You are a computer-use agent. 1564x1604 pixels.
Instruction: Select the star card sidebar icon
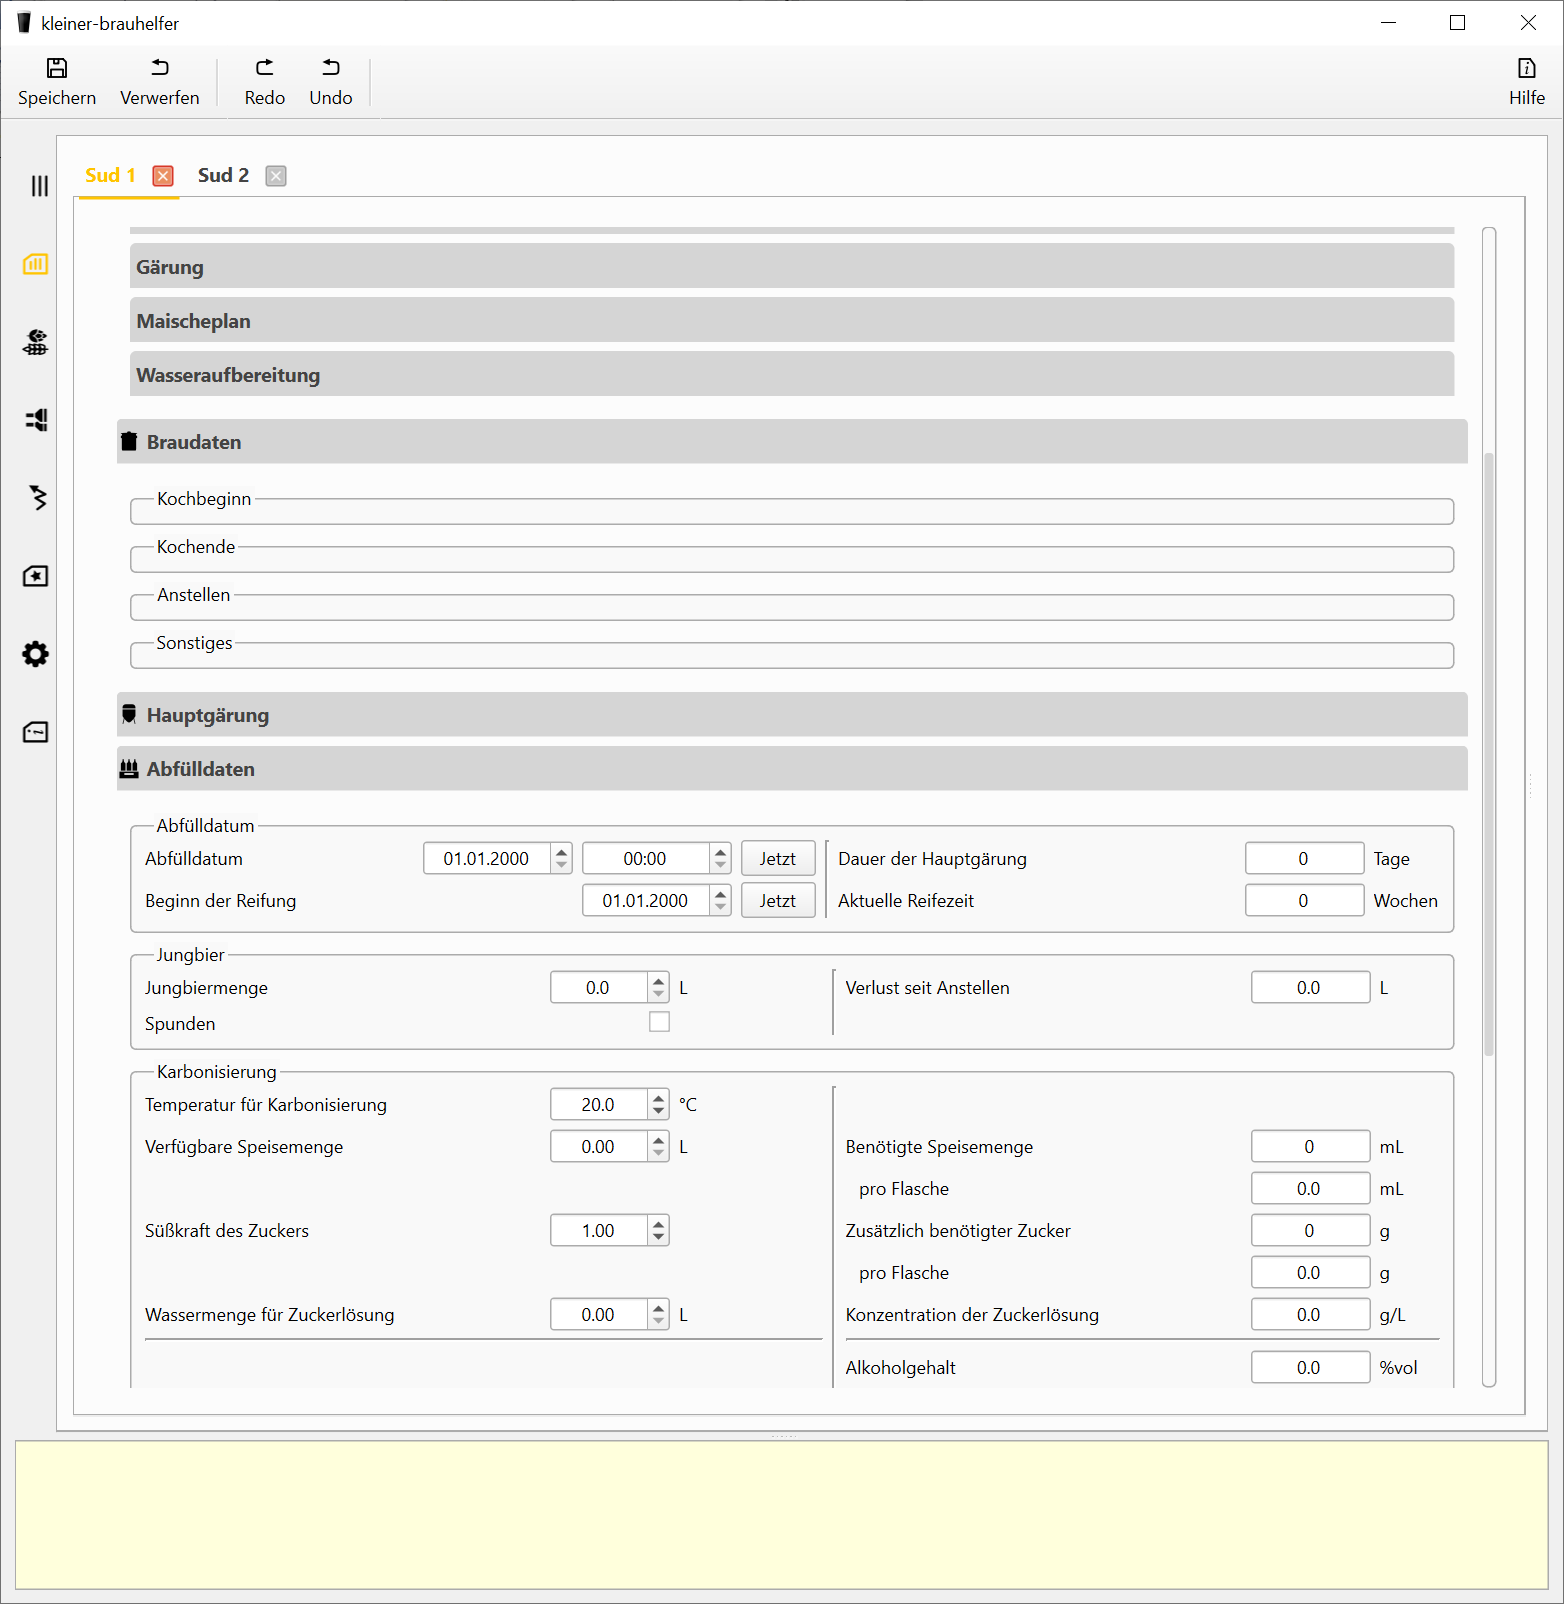coord(36,576)
